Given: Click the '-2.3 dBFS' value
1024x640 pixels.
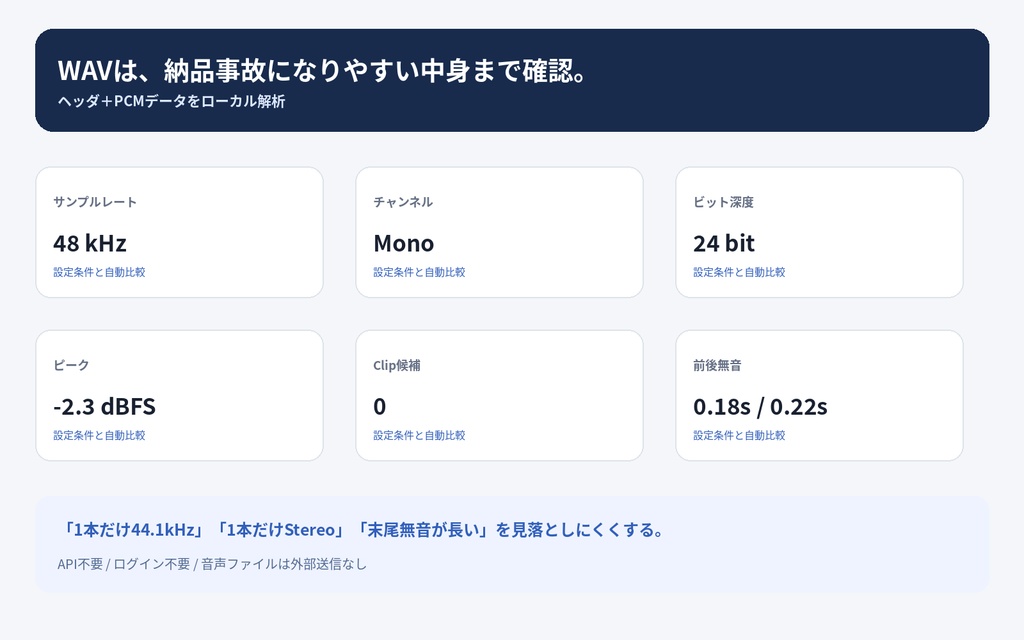Looking at the screenshot, I should pos(104,406).
